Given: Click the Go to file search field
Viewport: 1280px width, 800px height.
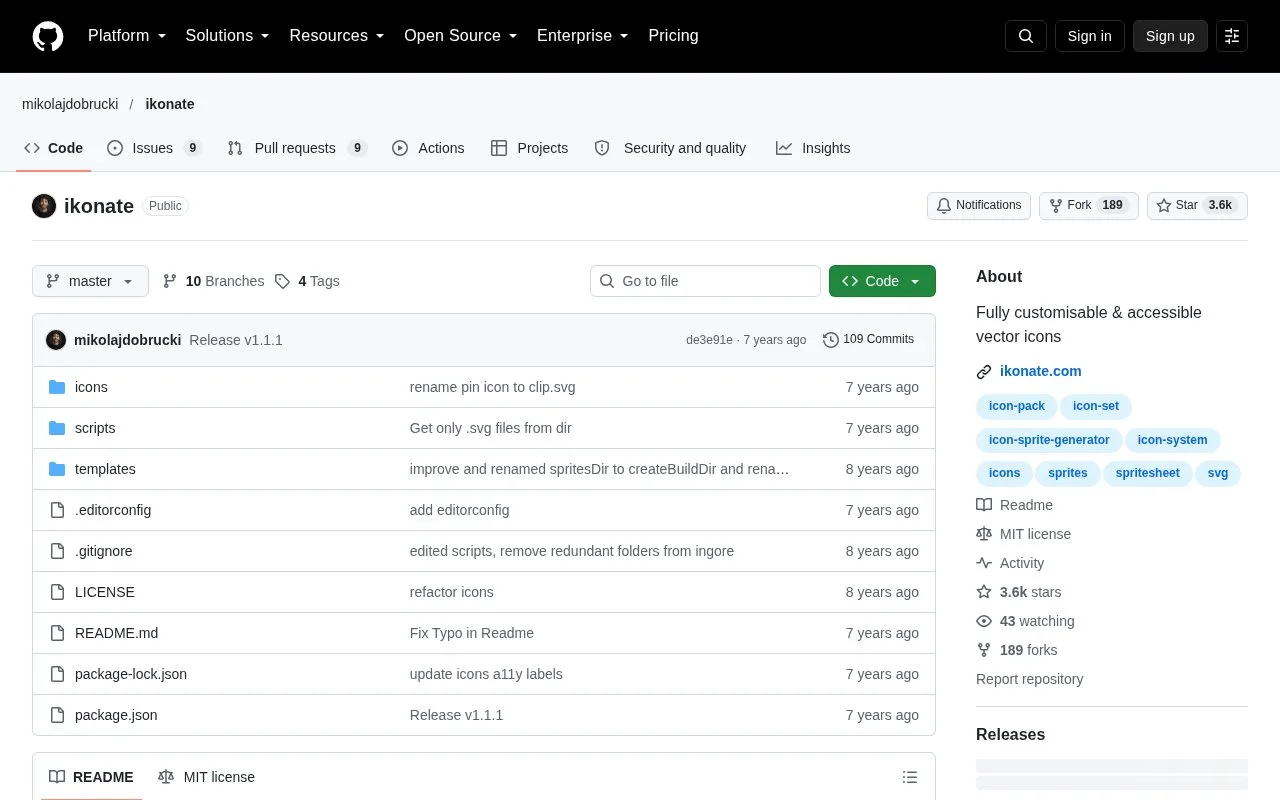Looking at the screenshot, I should point(705,281).
